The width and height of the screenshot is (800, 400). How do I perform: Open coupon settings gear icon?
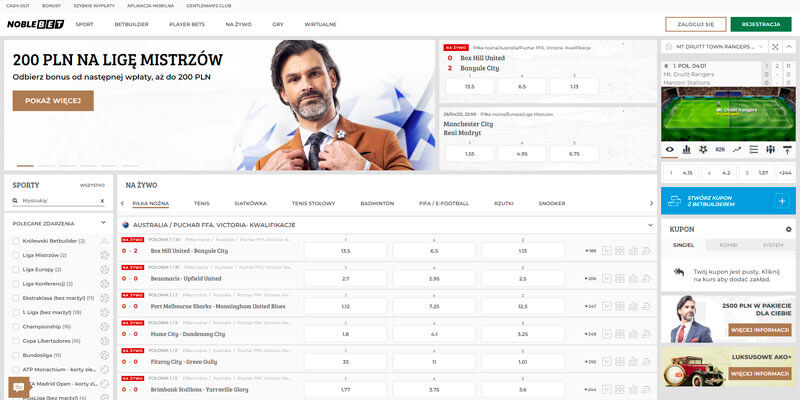coord(789,230)
